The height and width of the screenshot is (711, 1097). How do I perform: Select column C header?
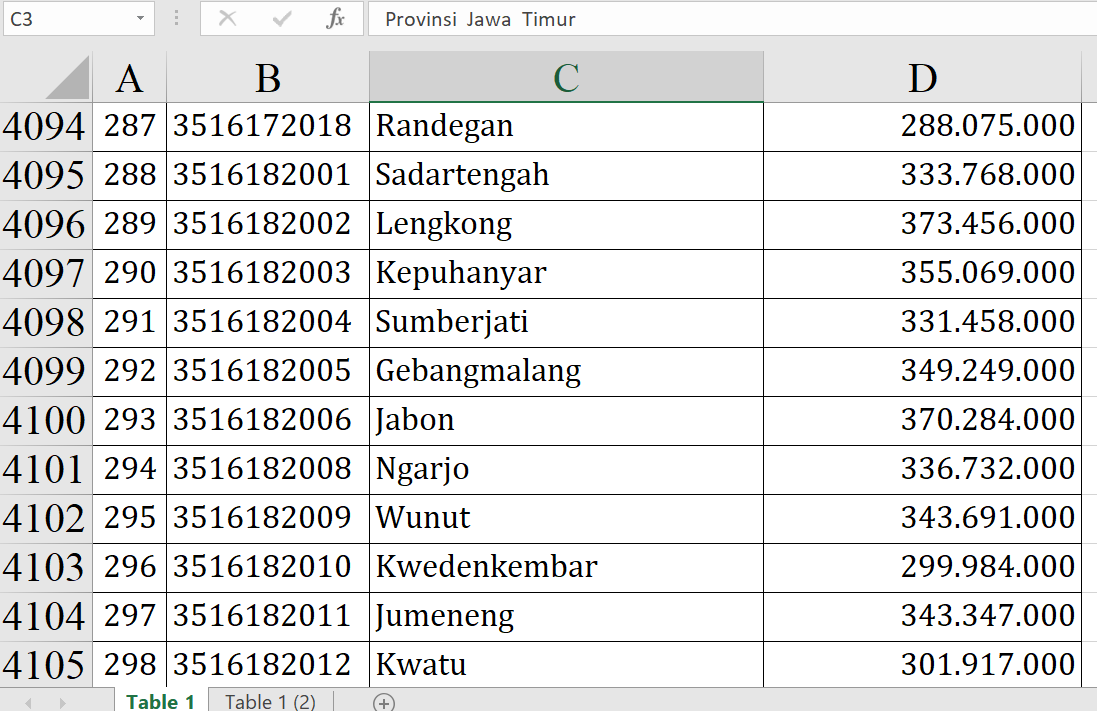566,78
